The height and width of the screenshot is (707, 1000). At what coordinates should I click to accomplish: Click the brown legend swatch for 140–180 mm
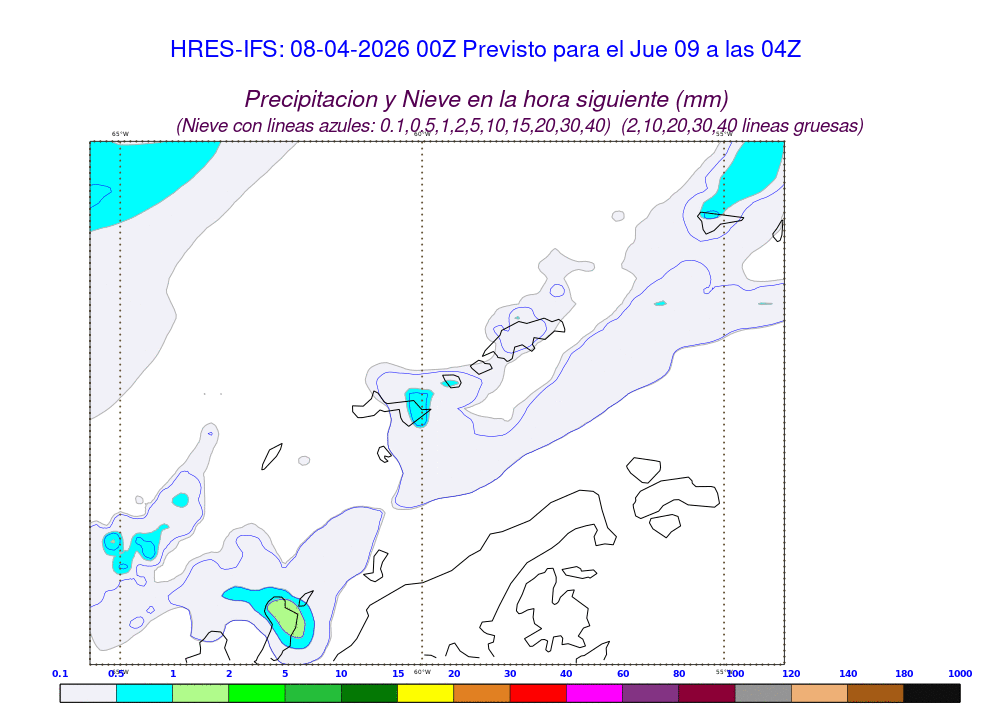point(875,692)
